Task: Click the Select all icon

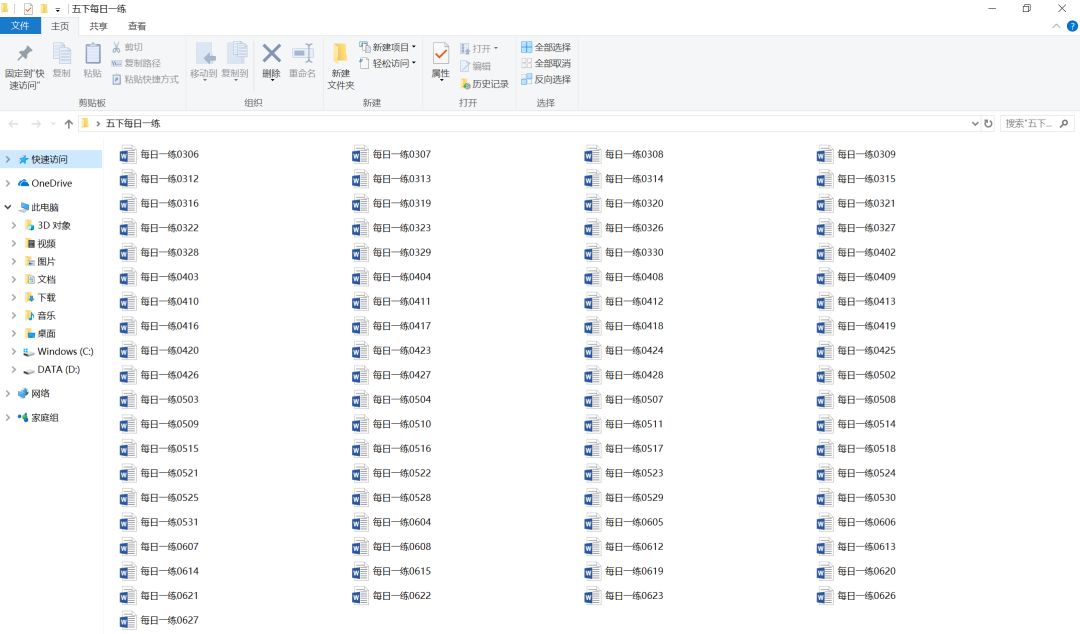Action: pyautogui.click(x=526, y=47)
